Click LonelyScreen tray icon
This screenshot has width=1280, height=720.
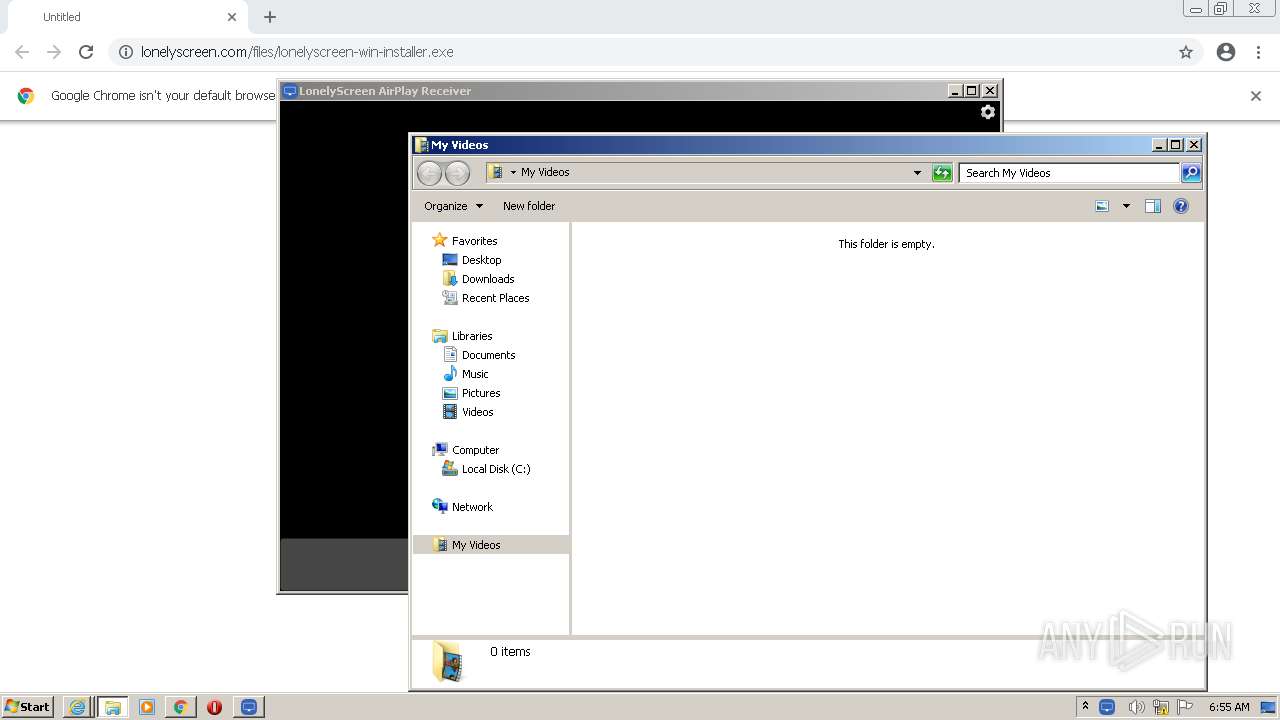[1107, 707]
